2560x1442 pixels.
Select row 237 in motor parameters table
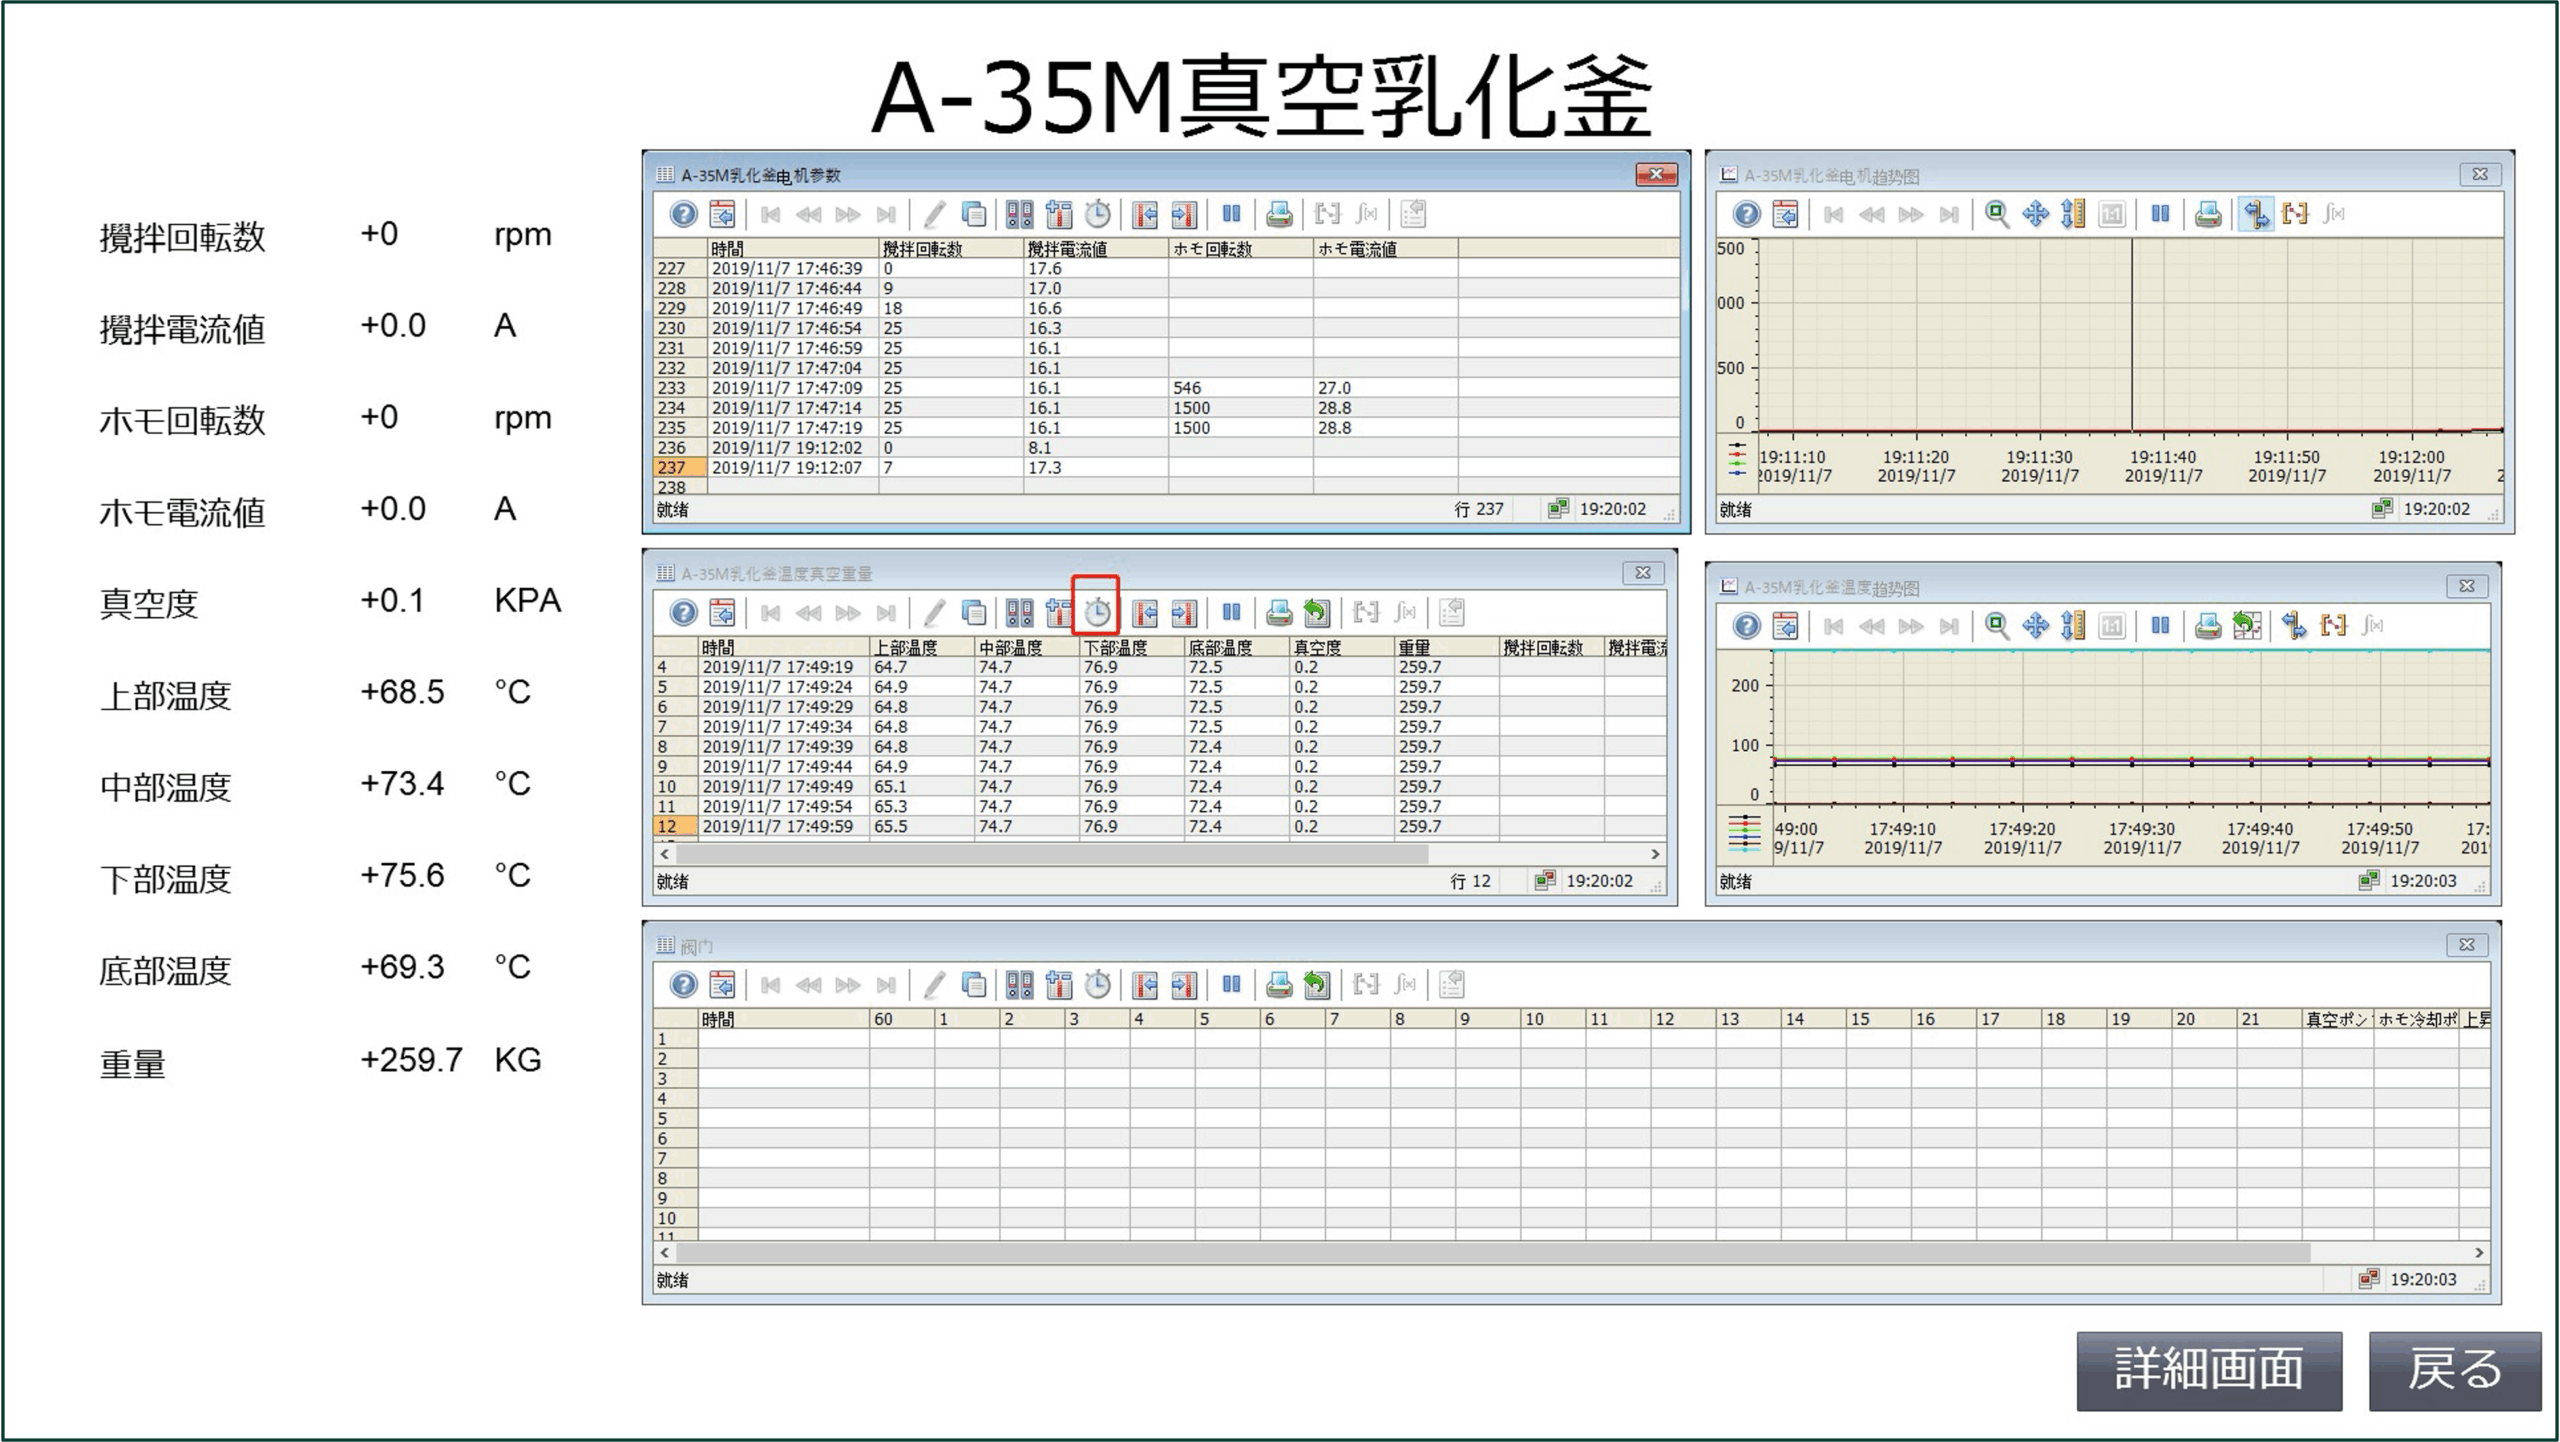[671, 467]
